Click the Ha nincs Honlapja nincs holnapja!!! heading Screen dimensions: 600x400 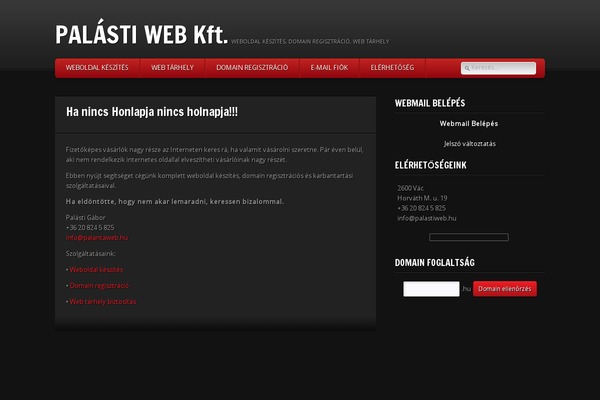[152, 112]
